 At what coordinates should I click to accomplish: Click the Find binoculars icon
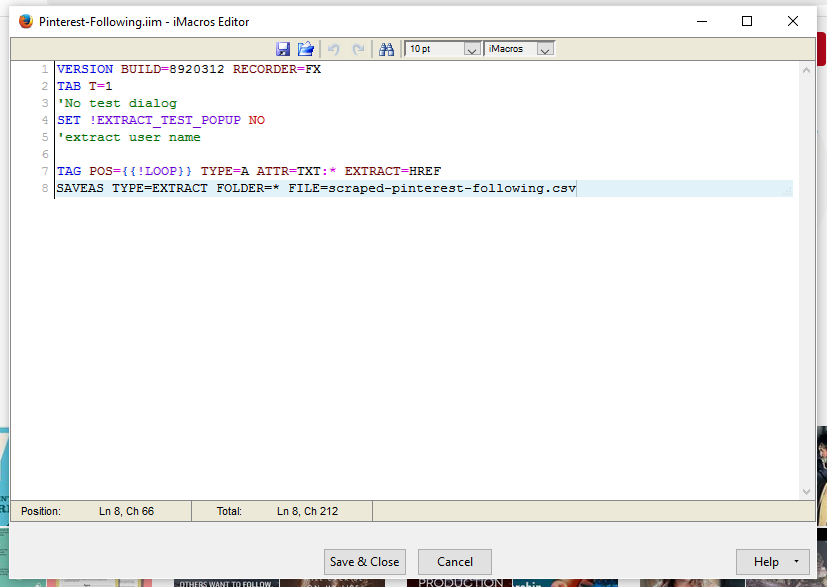[x=386, y=49]
